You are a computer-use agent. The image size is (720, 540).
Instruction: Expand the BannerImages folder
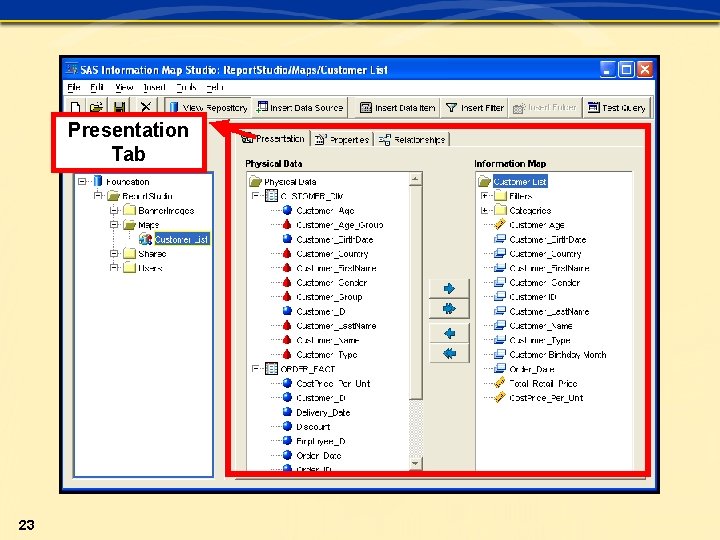[x=114, y=210]
